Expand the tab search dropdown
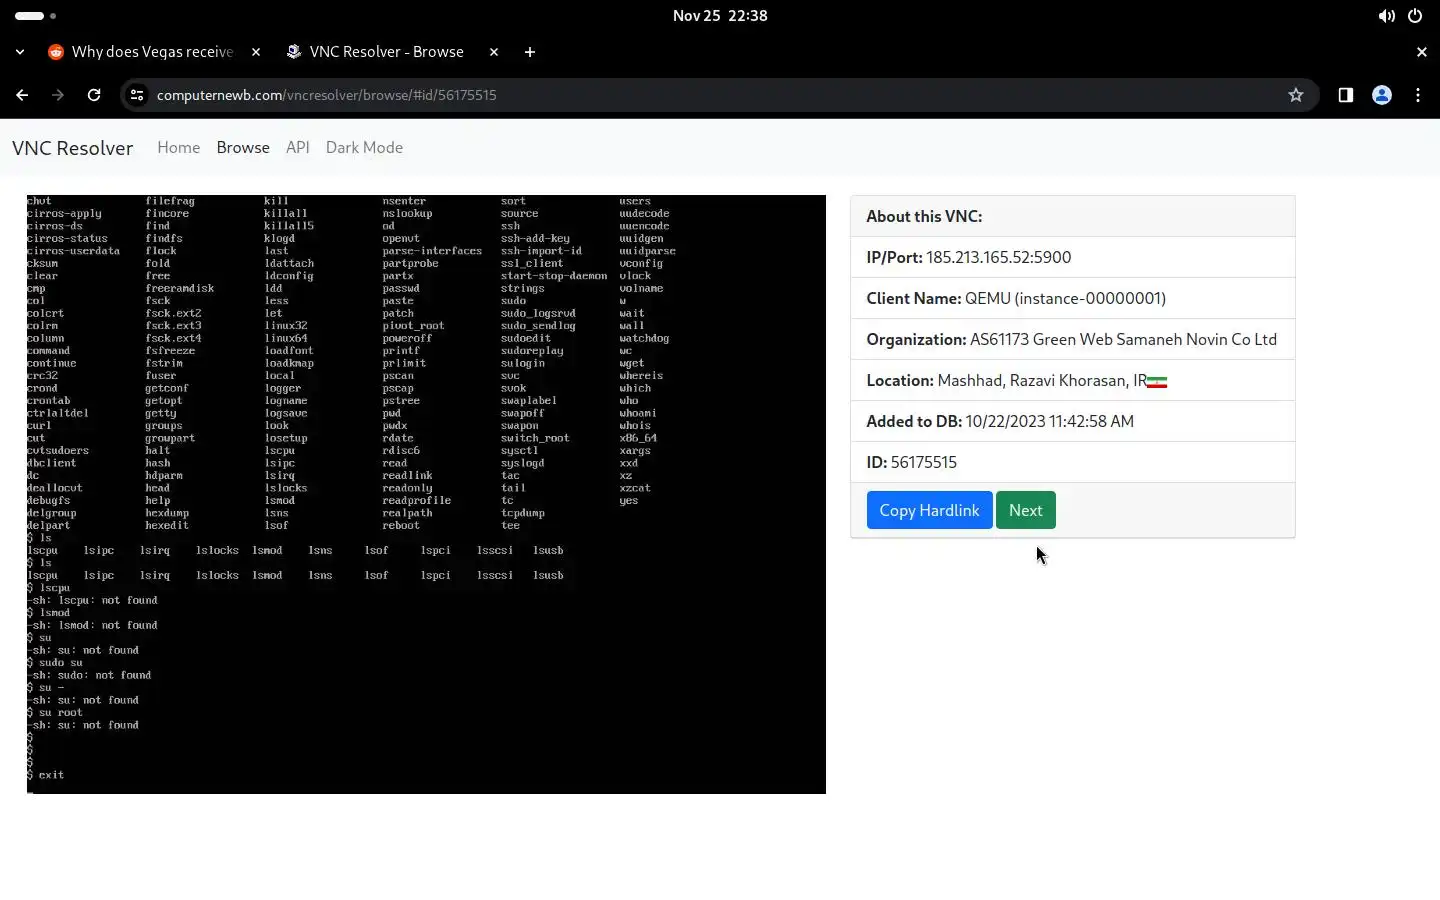 (20, 52)
